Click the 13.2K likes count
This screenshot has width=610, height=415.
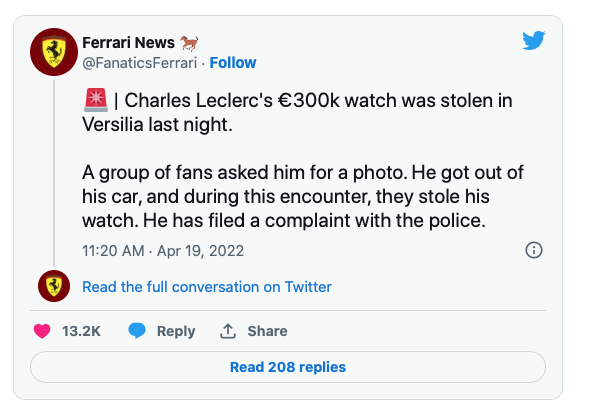(x=82, y=331)
